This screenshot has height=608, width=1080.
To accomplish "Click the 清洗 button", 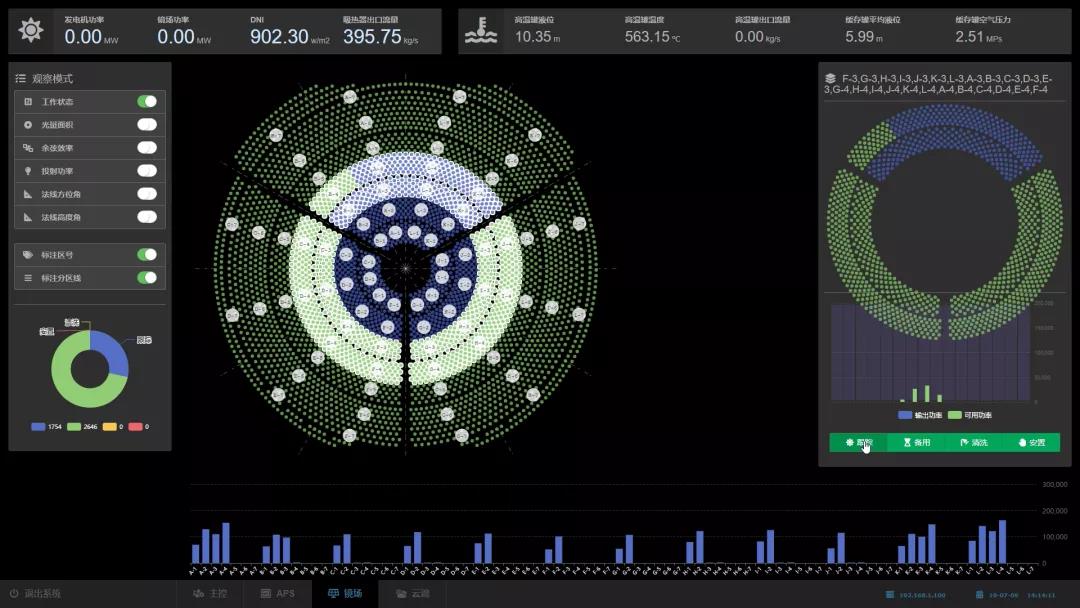I will click(x=973, y=442).
